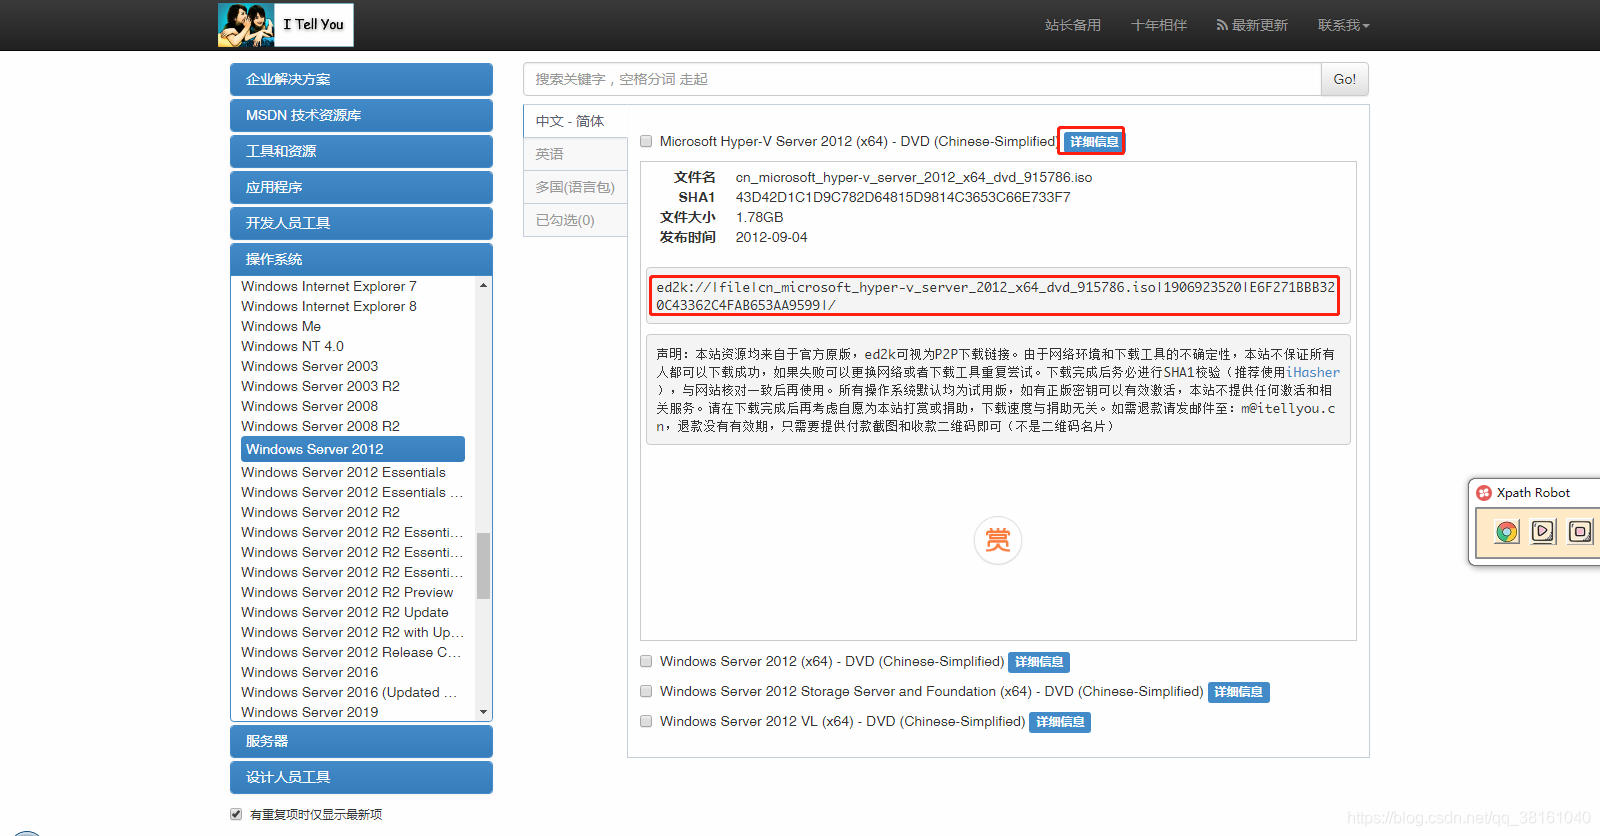Select Windows Me in list
Viewport: 1600px width, 836px height.
(x=281, y=326)
